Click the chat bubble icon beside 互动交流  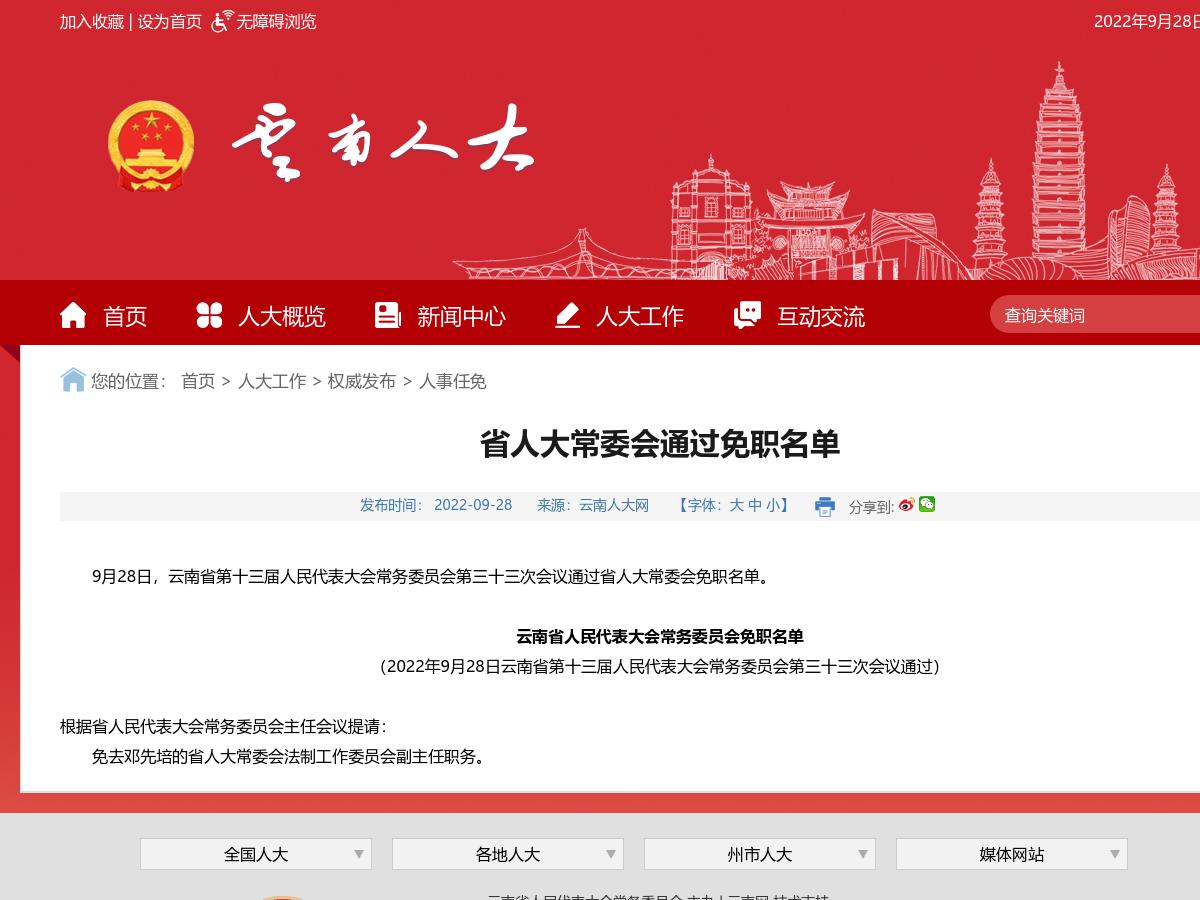(x=747, y=315)
